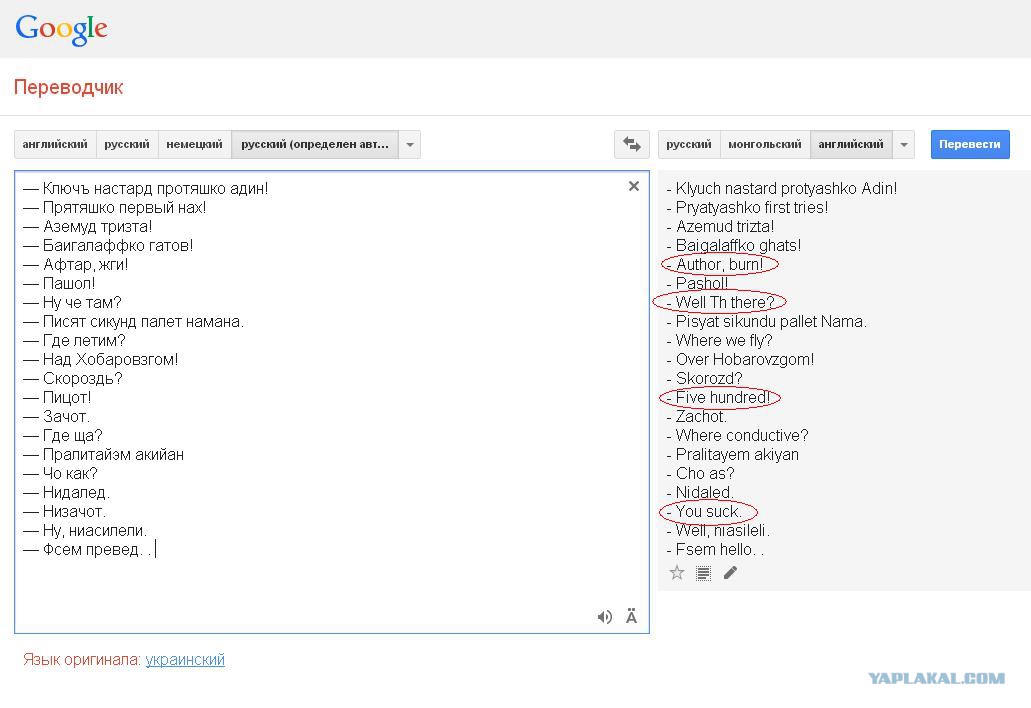Screen dimensions: 1031x708
Task: Select русский as target language
Action: point(689,144)
